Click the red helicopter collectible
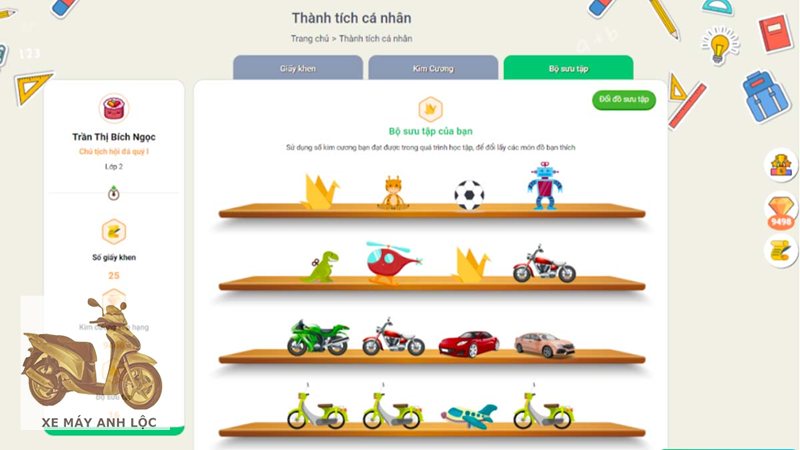Screen dimensions: 800x450 pyautogui.click(x=393, y=262)
